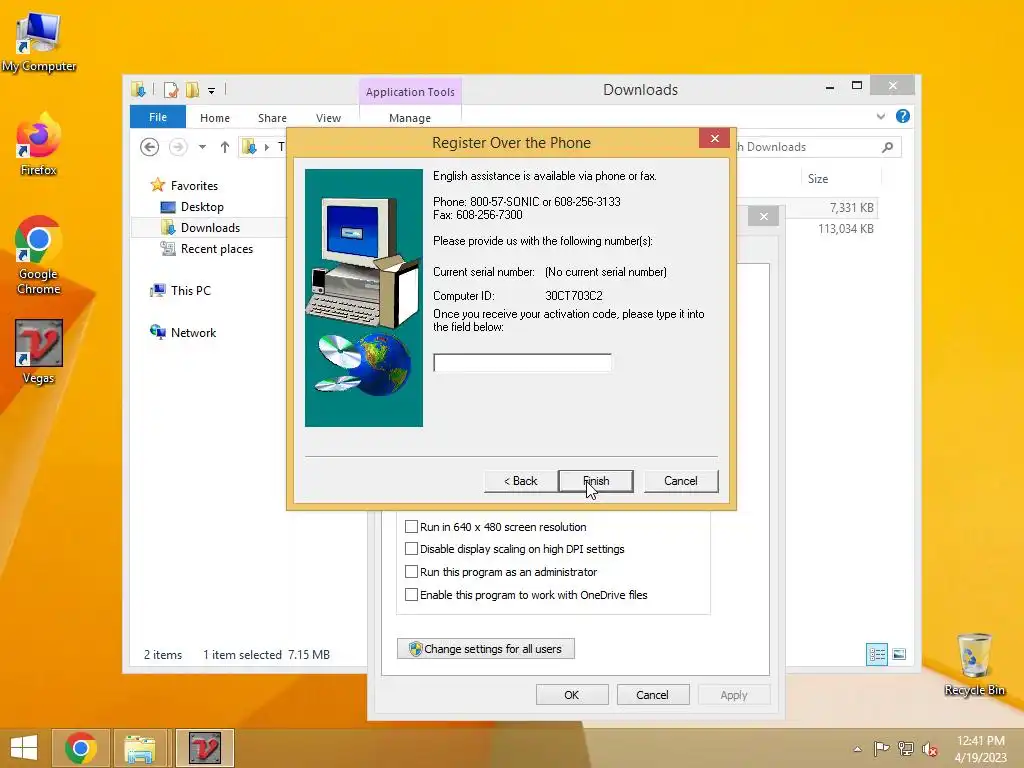
Task: Click Change settings for all users
Action: pyautogui.click(x=486, y=649)
